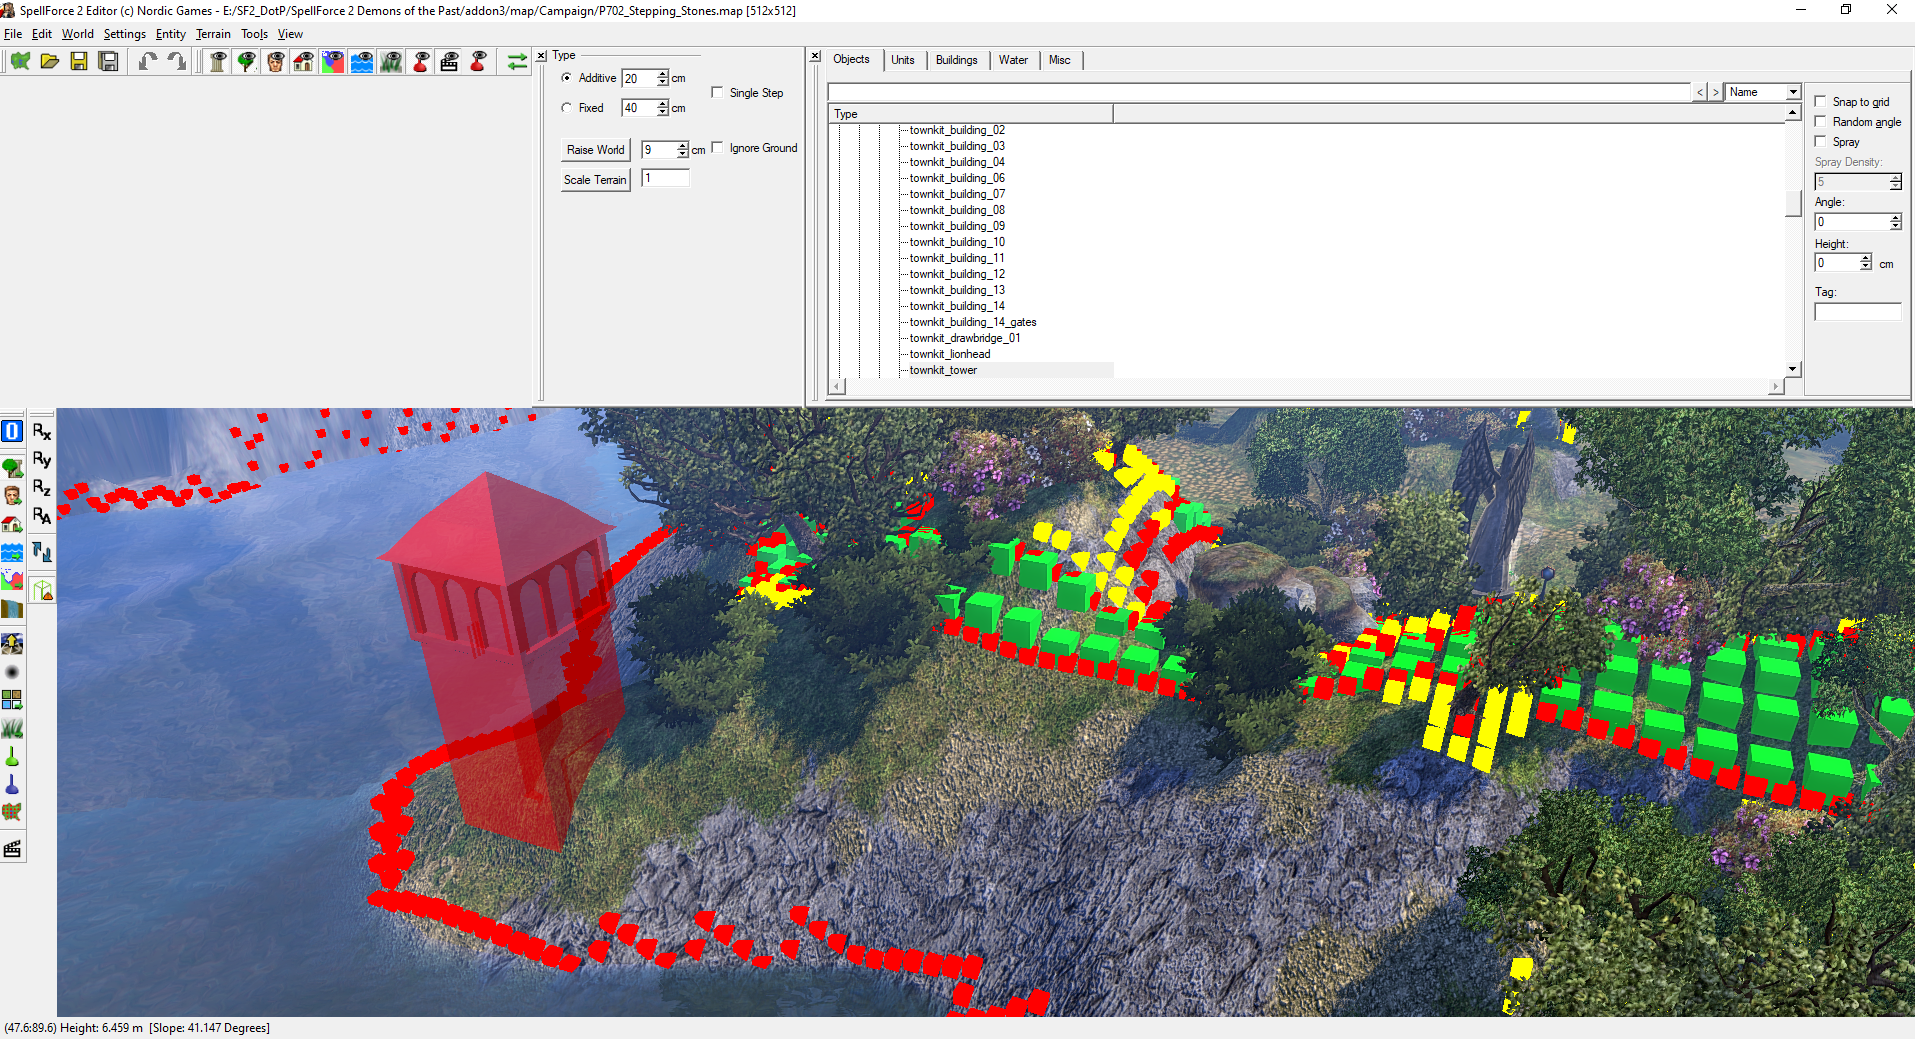Switch to the Buildings tab

[x=957, y=60]
